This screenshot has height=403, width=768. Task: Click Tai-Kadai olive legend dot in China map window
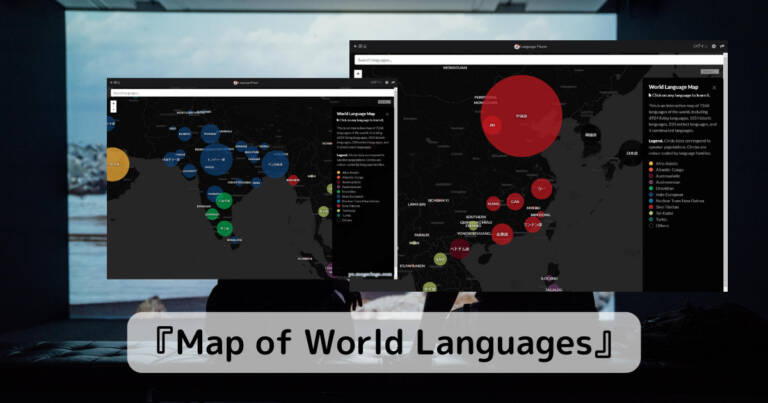(651, 213)
